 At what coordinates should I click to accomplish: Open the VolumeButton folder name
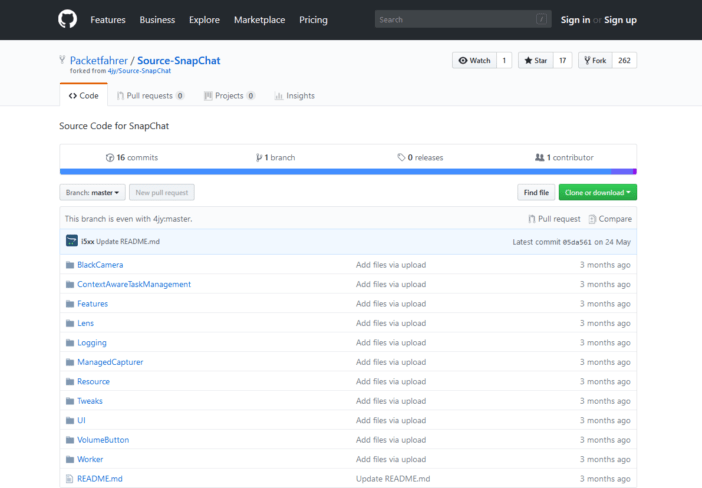103,440
